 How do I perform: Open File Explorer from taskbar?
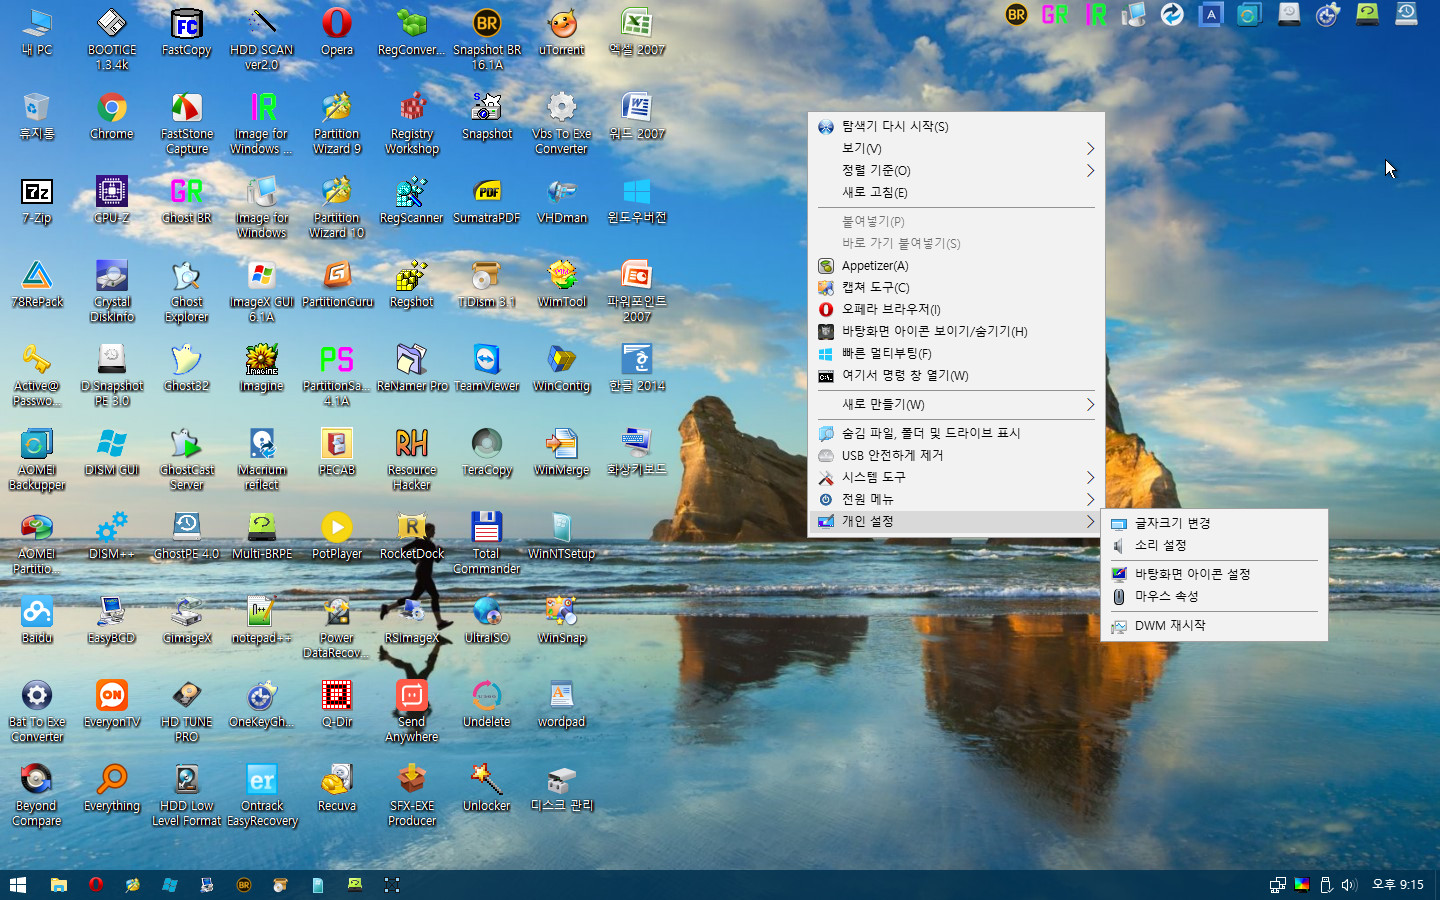click(59, 885)
